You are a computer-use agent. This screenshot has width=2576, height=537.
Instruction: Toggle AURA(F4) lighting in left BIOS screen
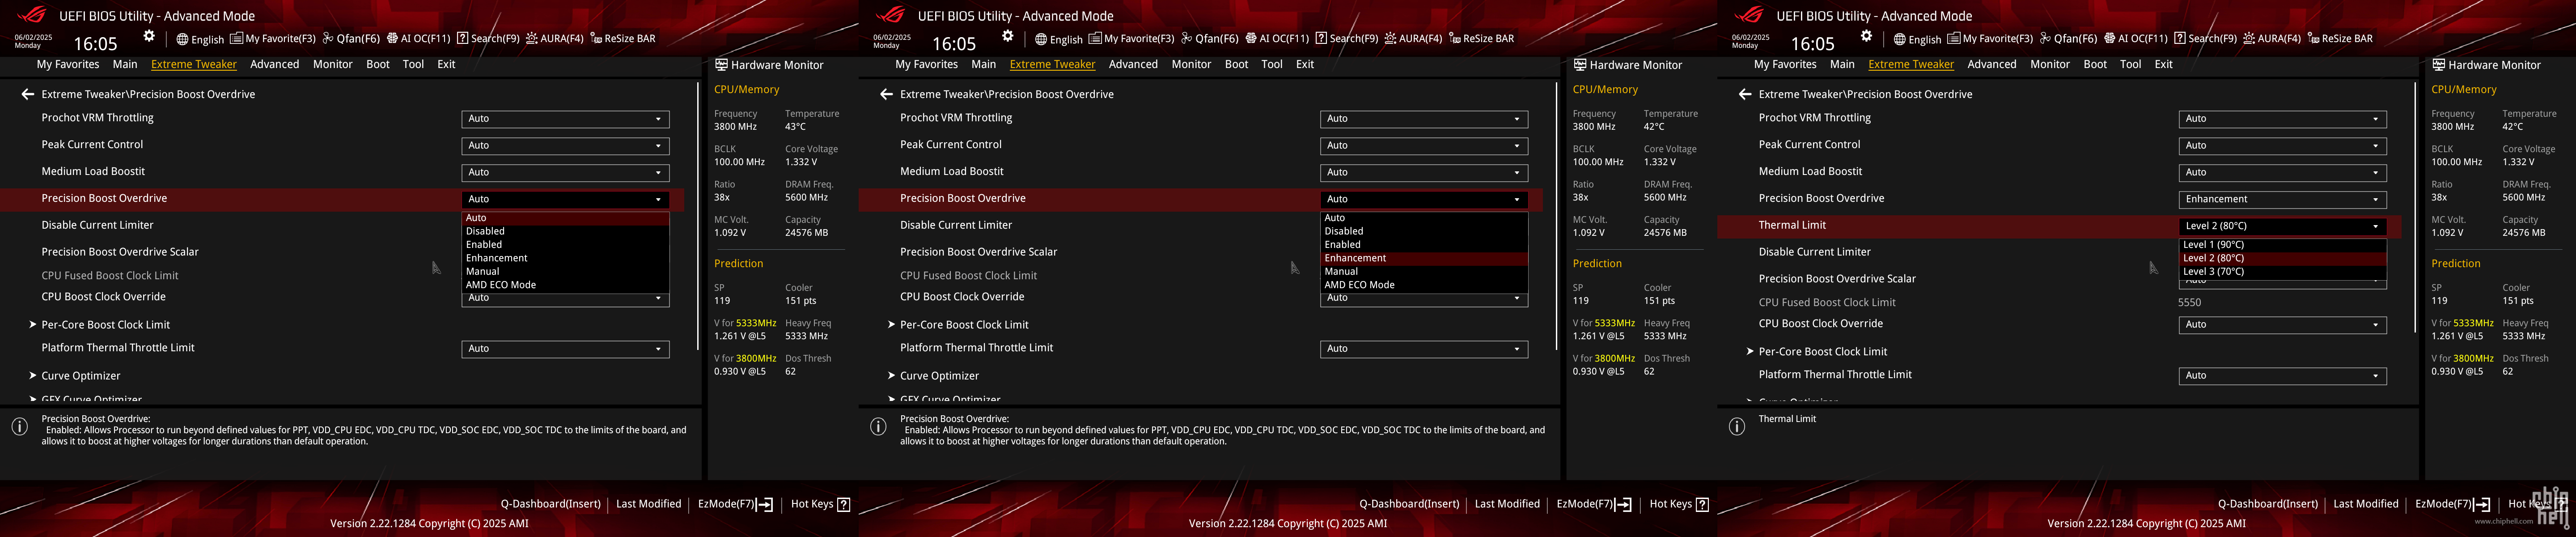(x=554, y=39)
